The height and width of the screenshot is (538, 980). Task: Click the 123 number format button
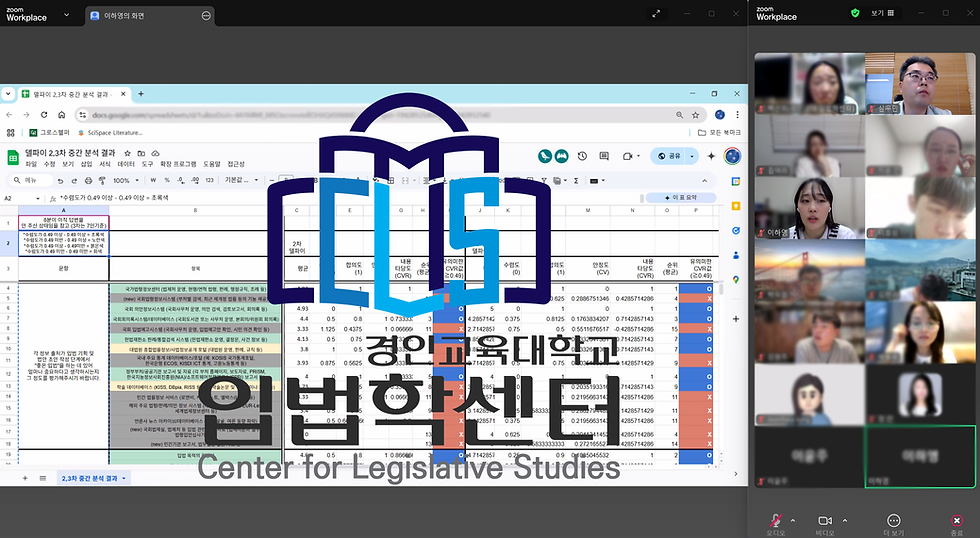pos(209,181)
